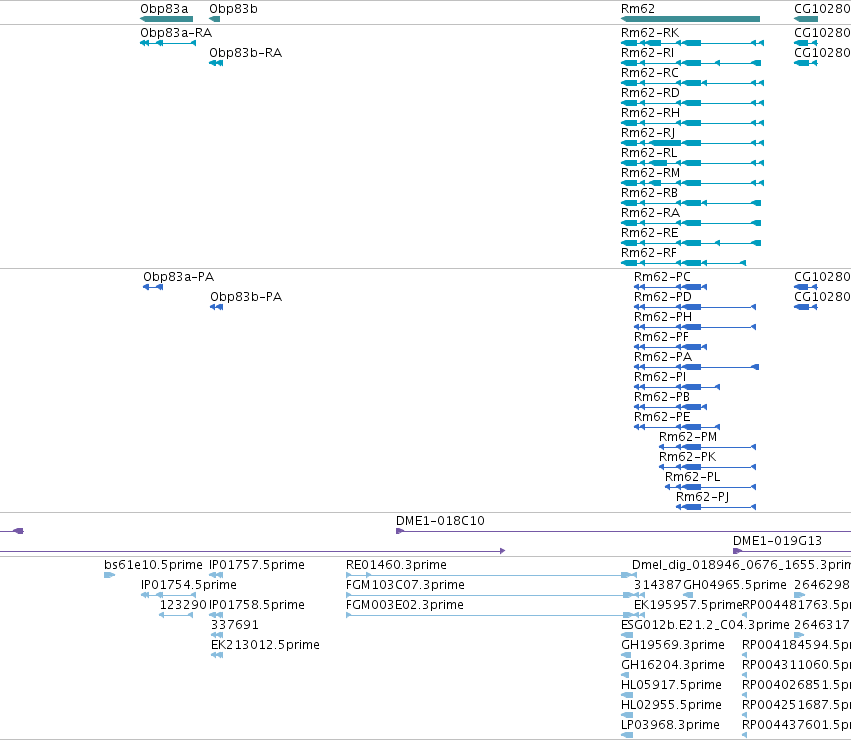Choose the Rm62-PH protein label
Viewport: 851px width, 740px height.
pyautogui.click(x=663, y=317)
